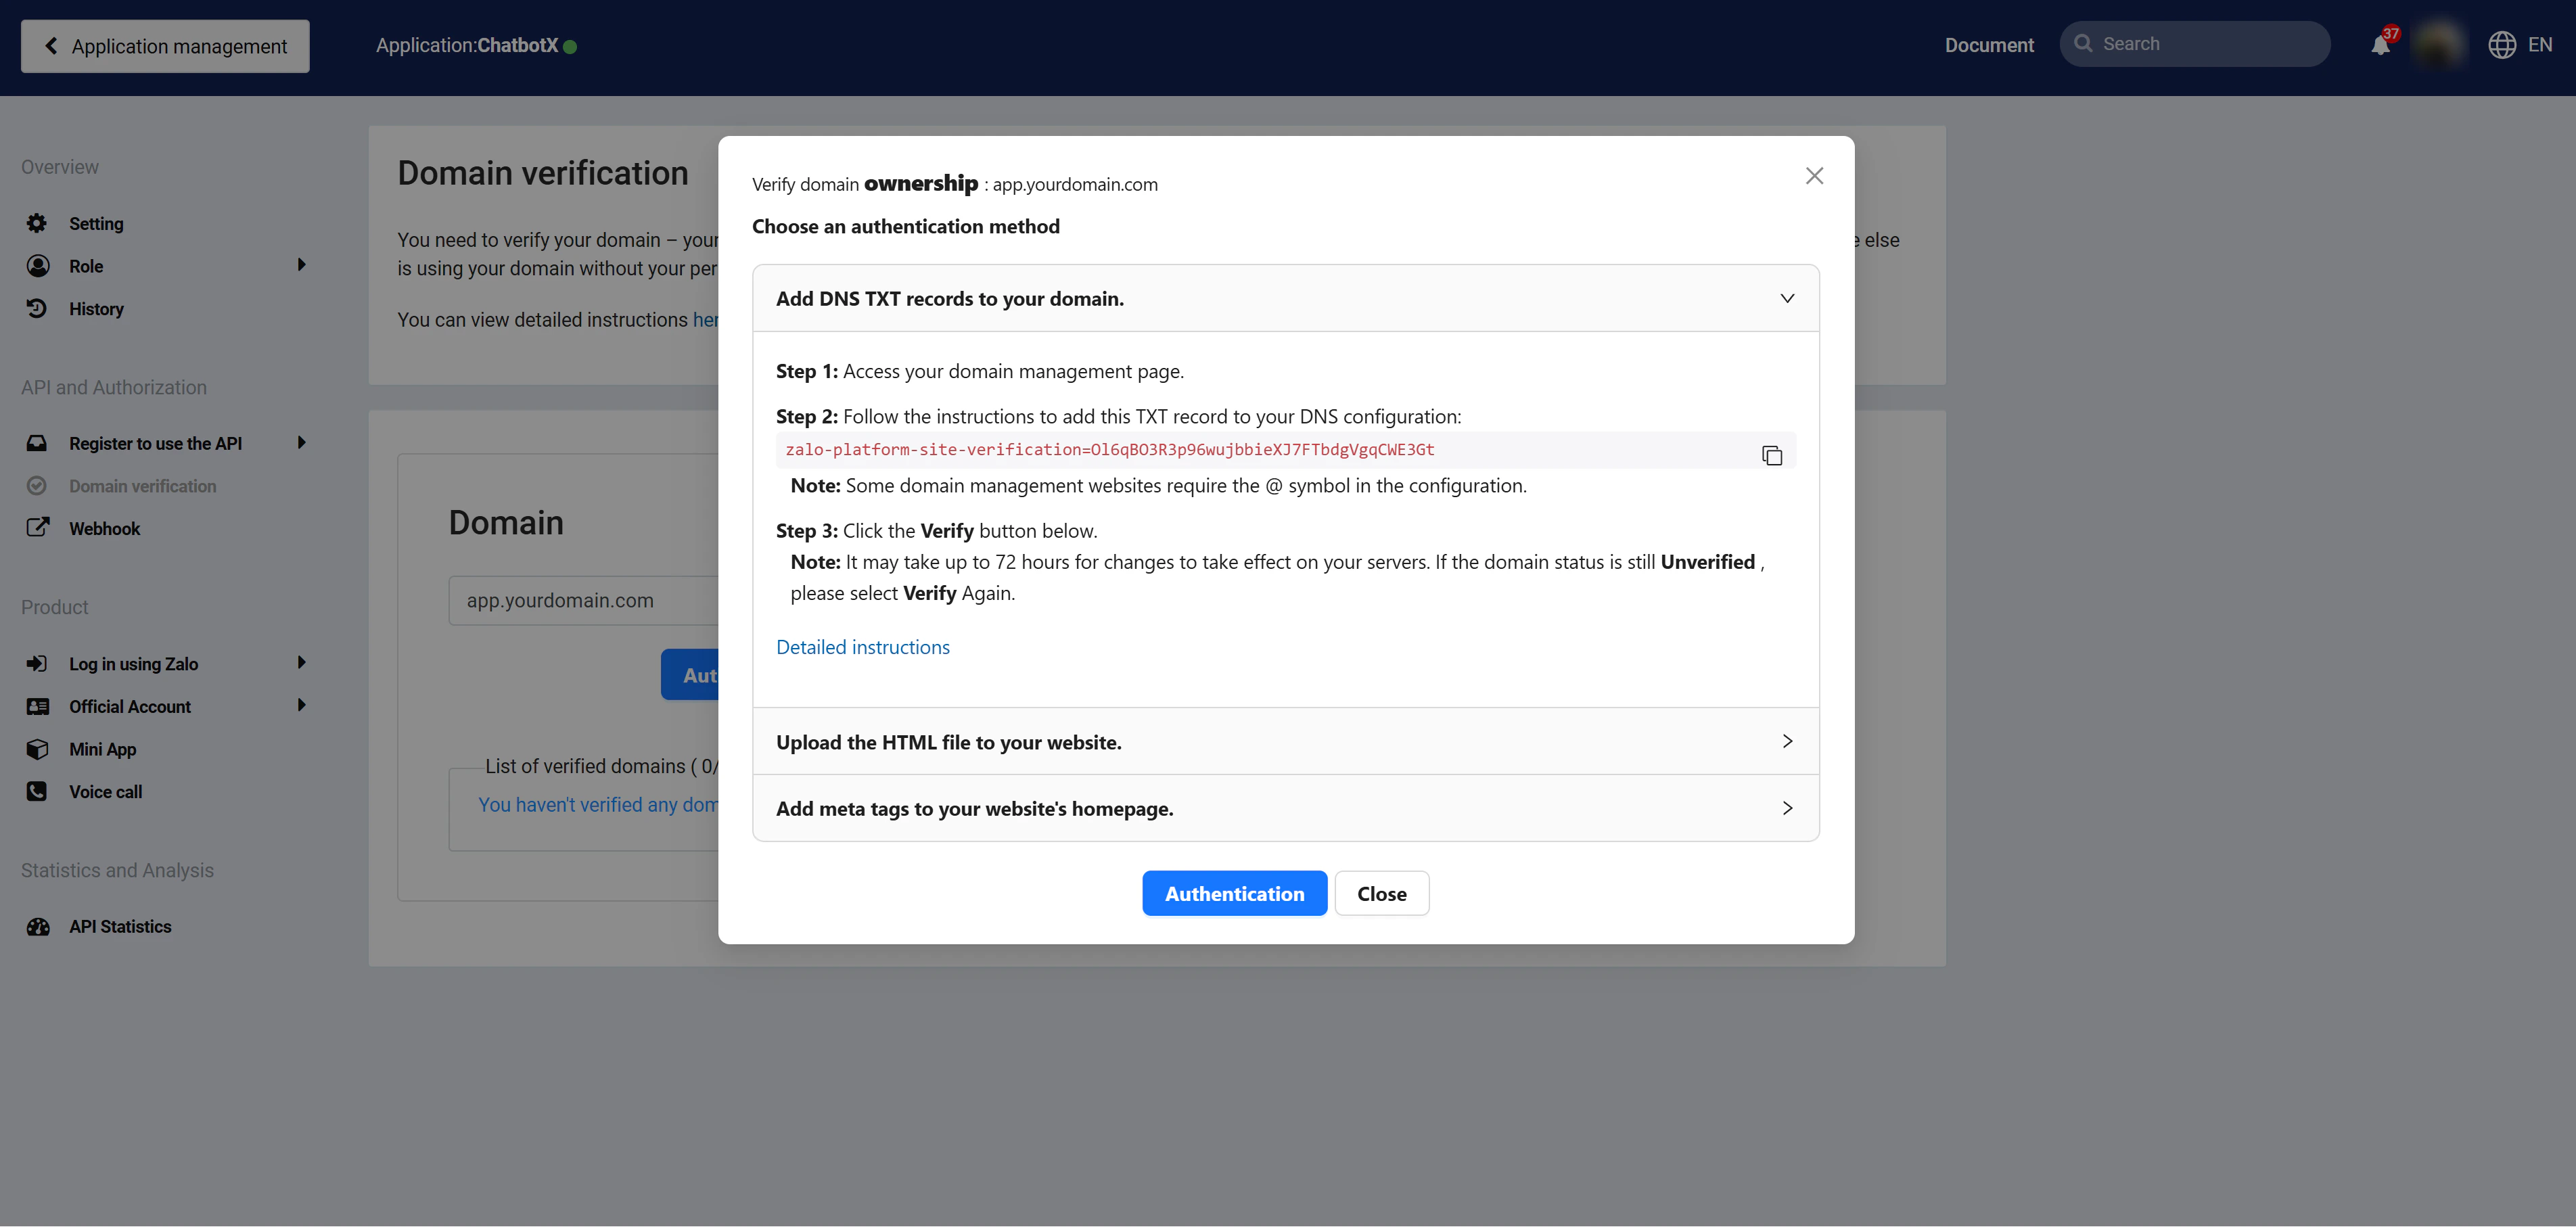Viewport: 2576px width, 1227px height.
Task: Expand Log in using Zalo arrow
Action: 301,662
